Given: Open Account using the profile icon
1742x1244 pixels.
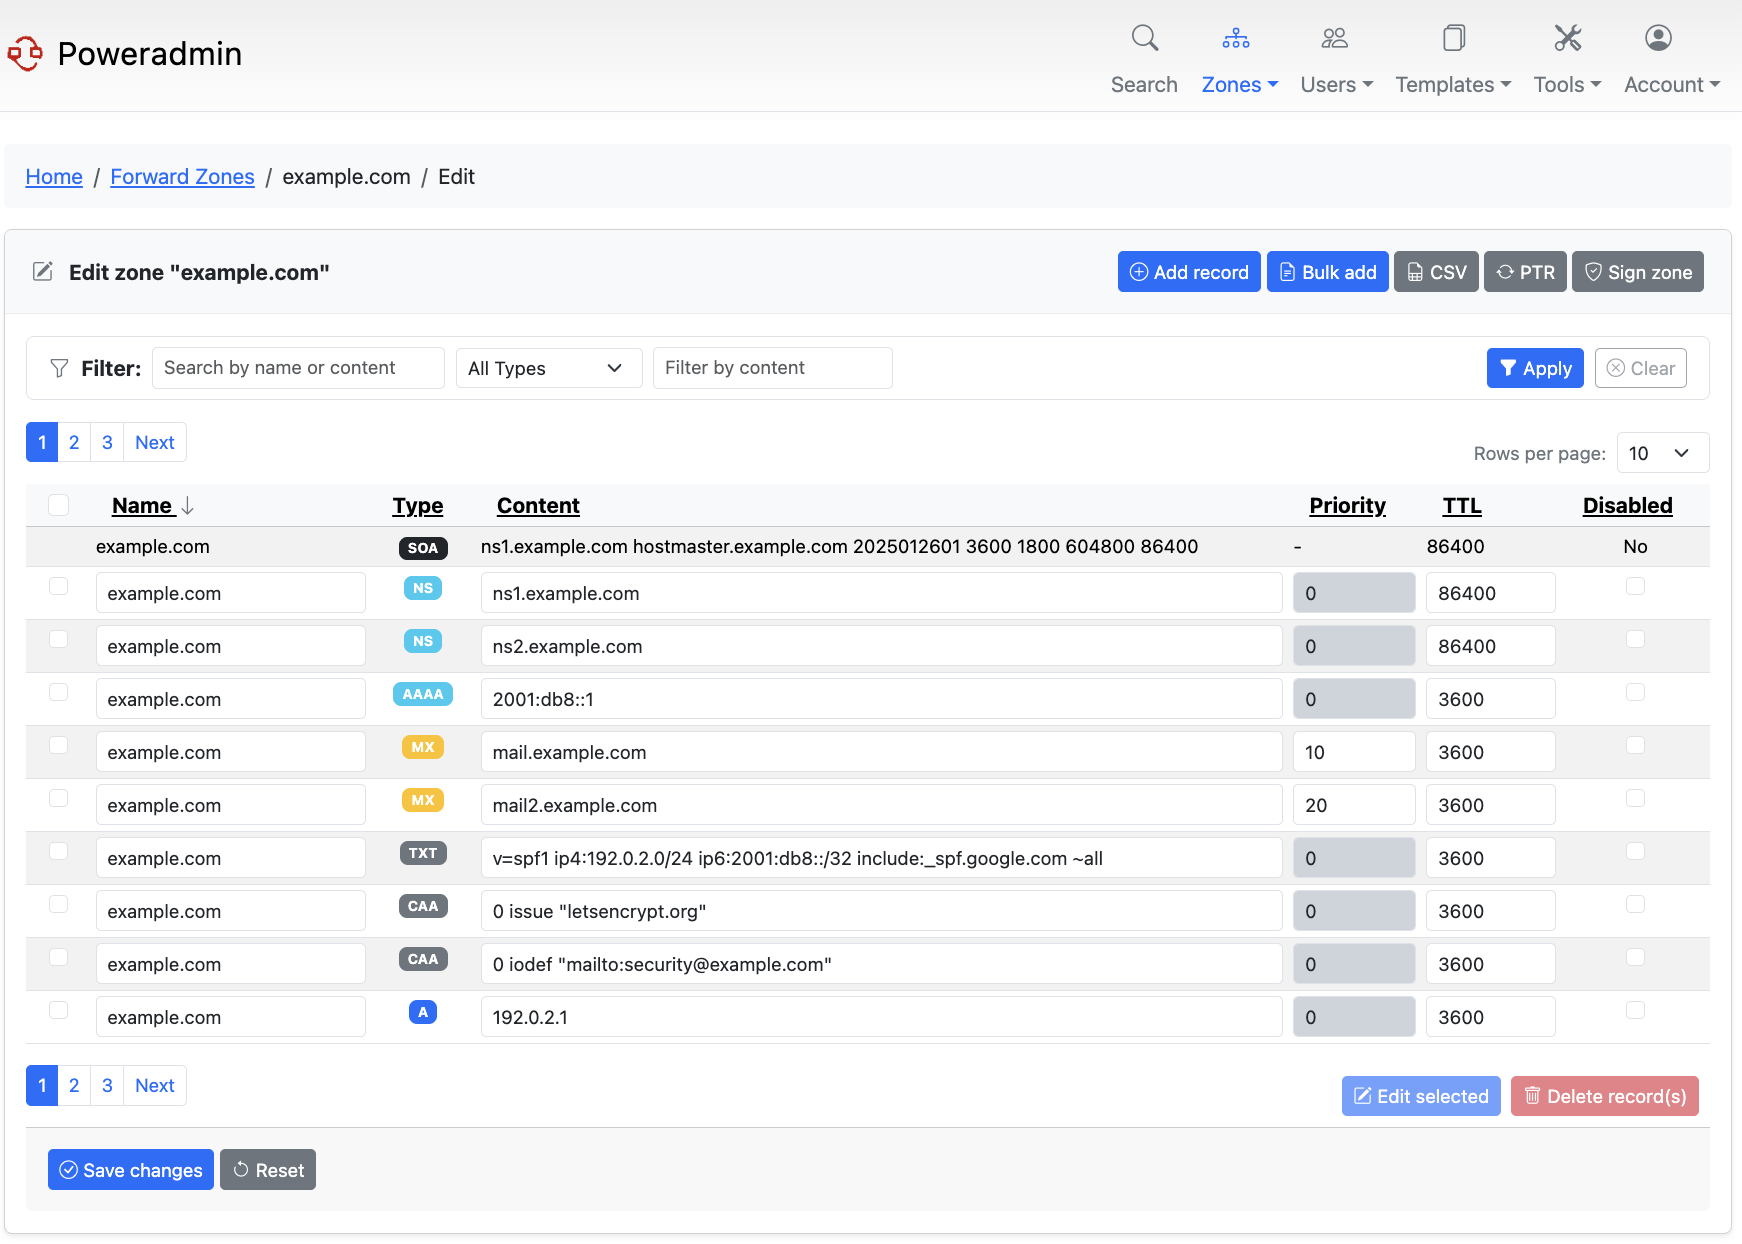Looking at the screenshot, I should point(1657,37).
